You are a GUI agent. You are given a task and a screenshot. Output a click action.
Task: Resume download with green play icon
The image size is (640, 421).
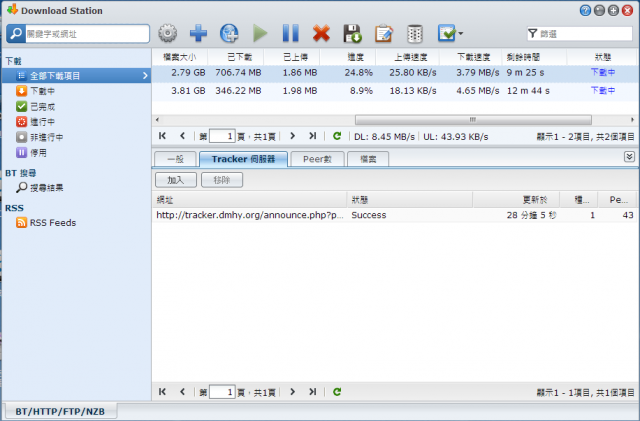tap(260, 33)
